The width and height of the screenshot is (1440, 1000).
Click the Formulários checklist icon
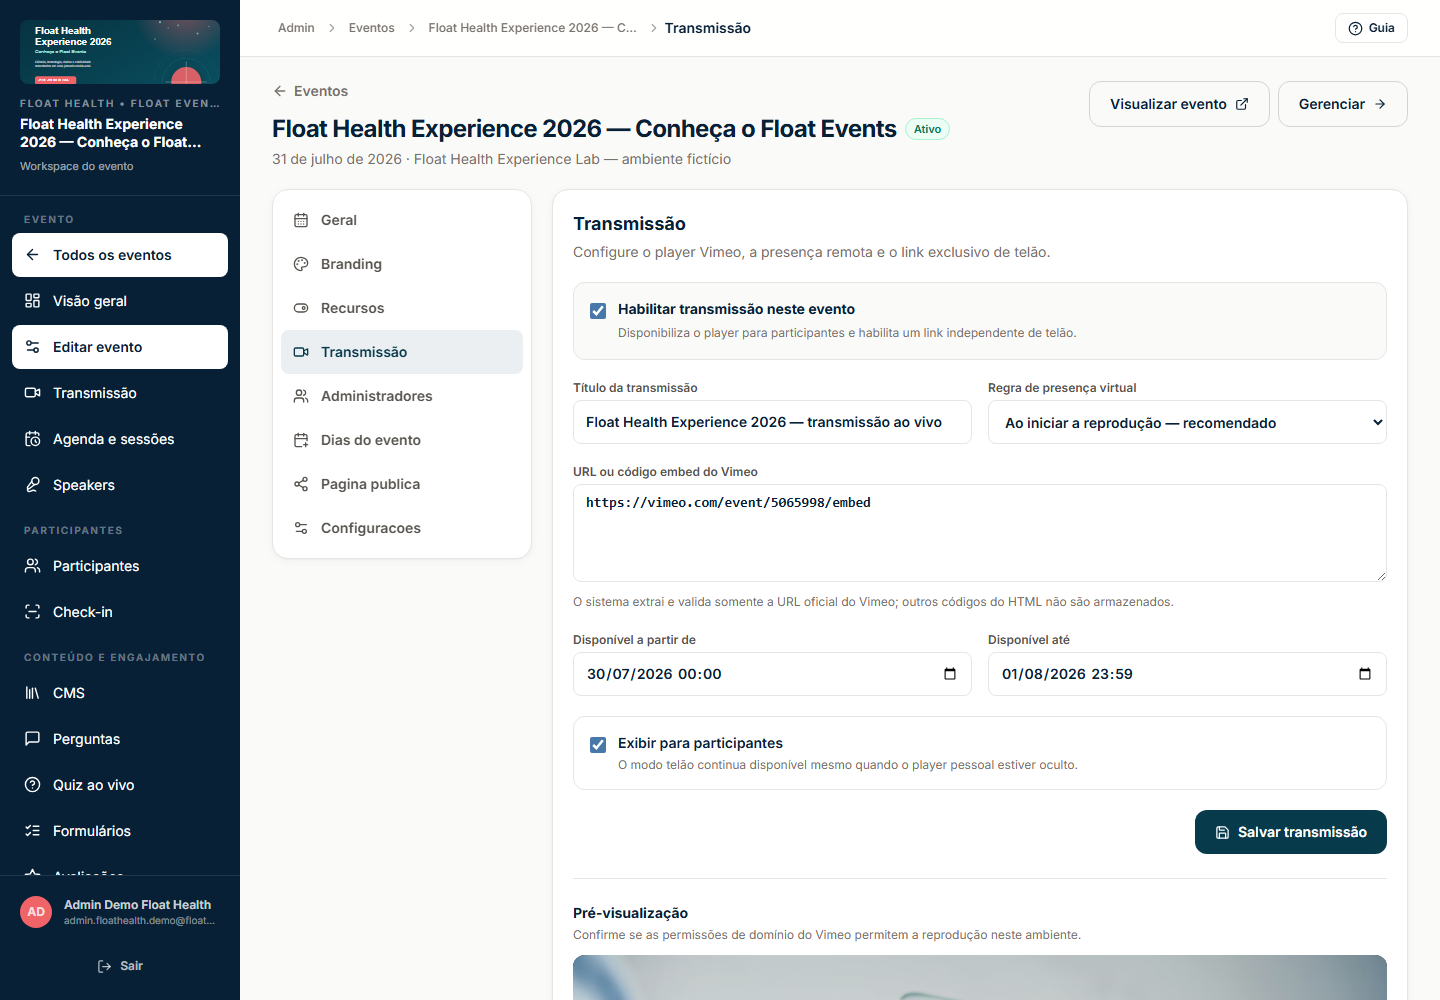[x=32, y=831]
